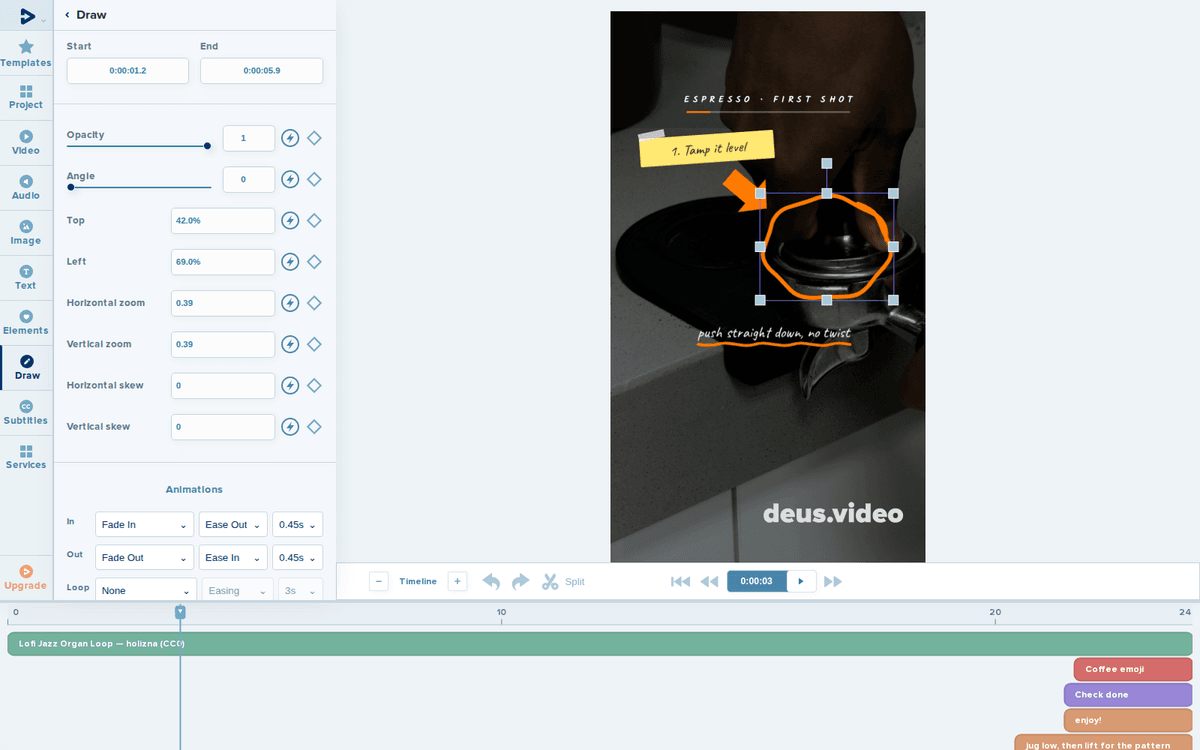
Task: Toggle the Left keyframe diamond
Action: (x=314, y=262)
